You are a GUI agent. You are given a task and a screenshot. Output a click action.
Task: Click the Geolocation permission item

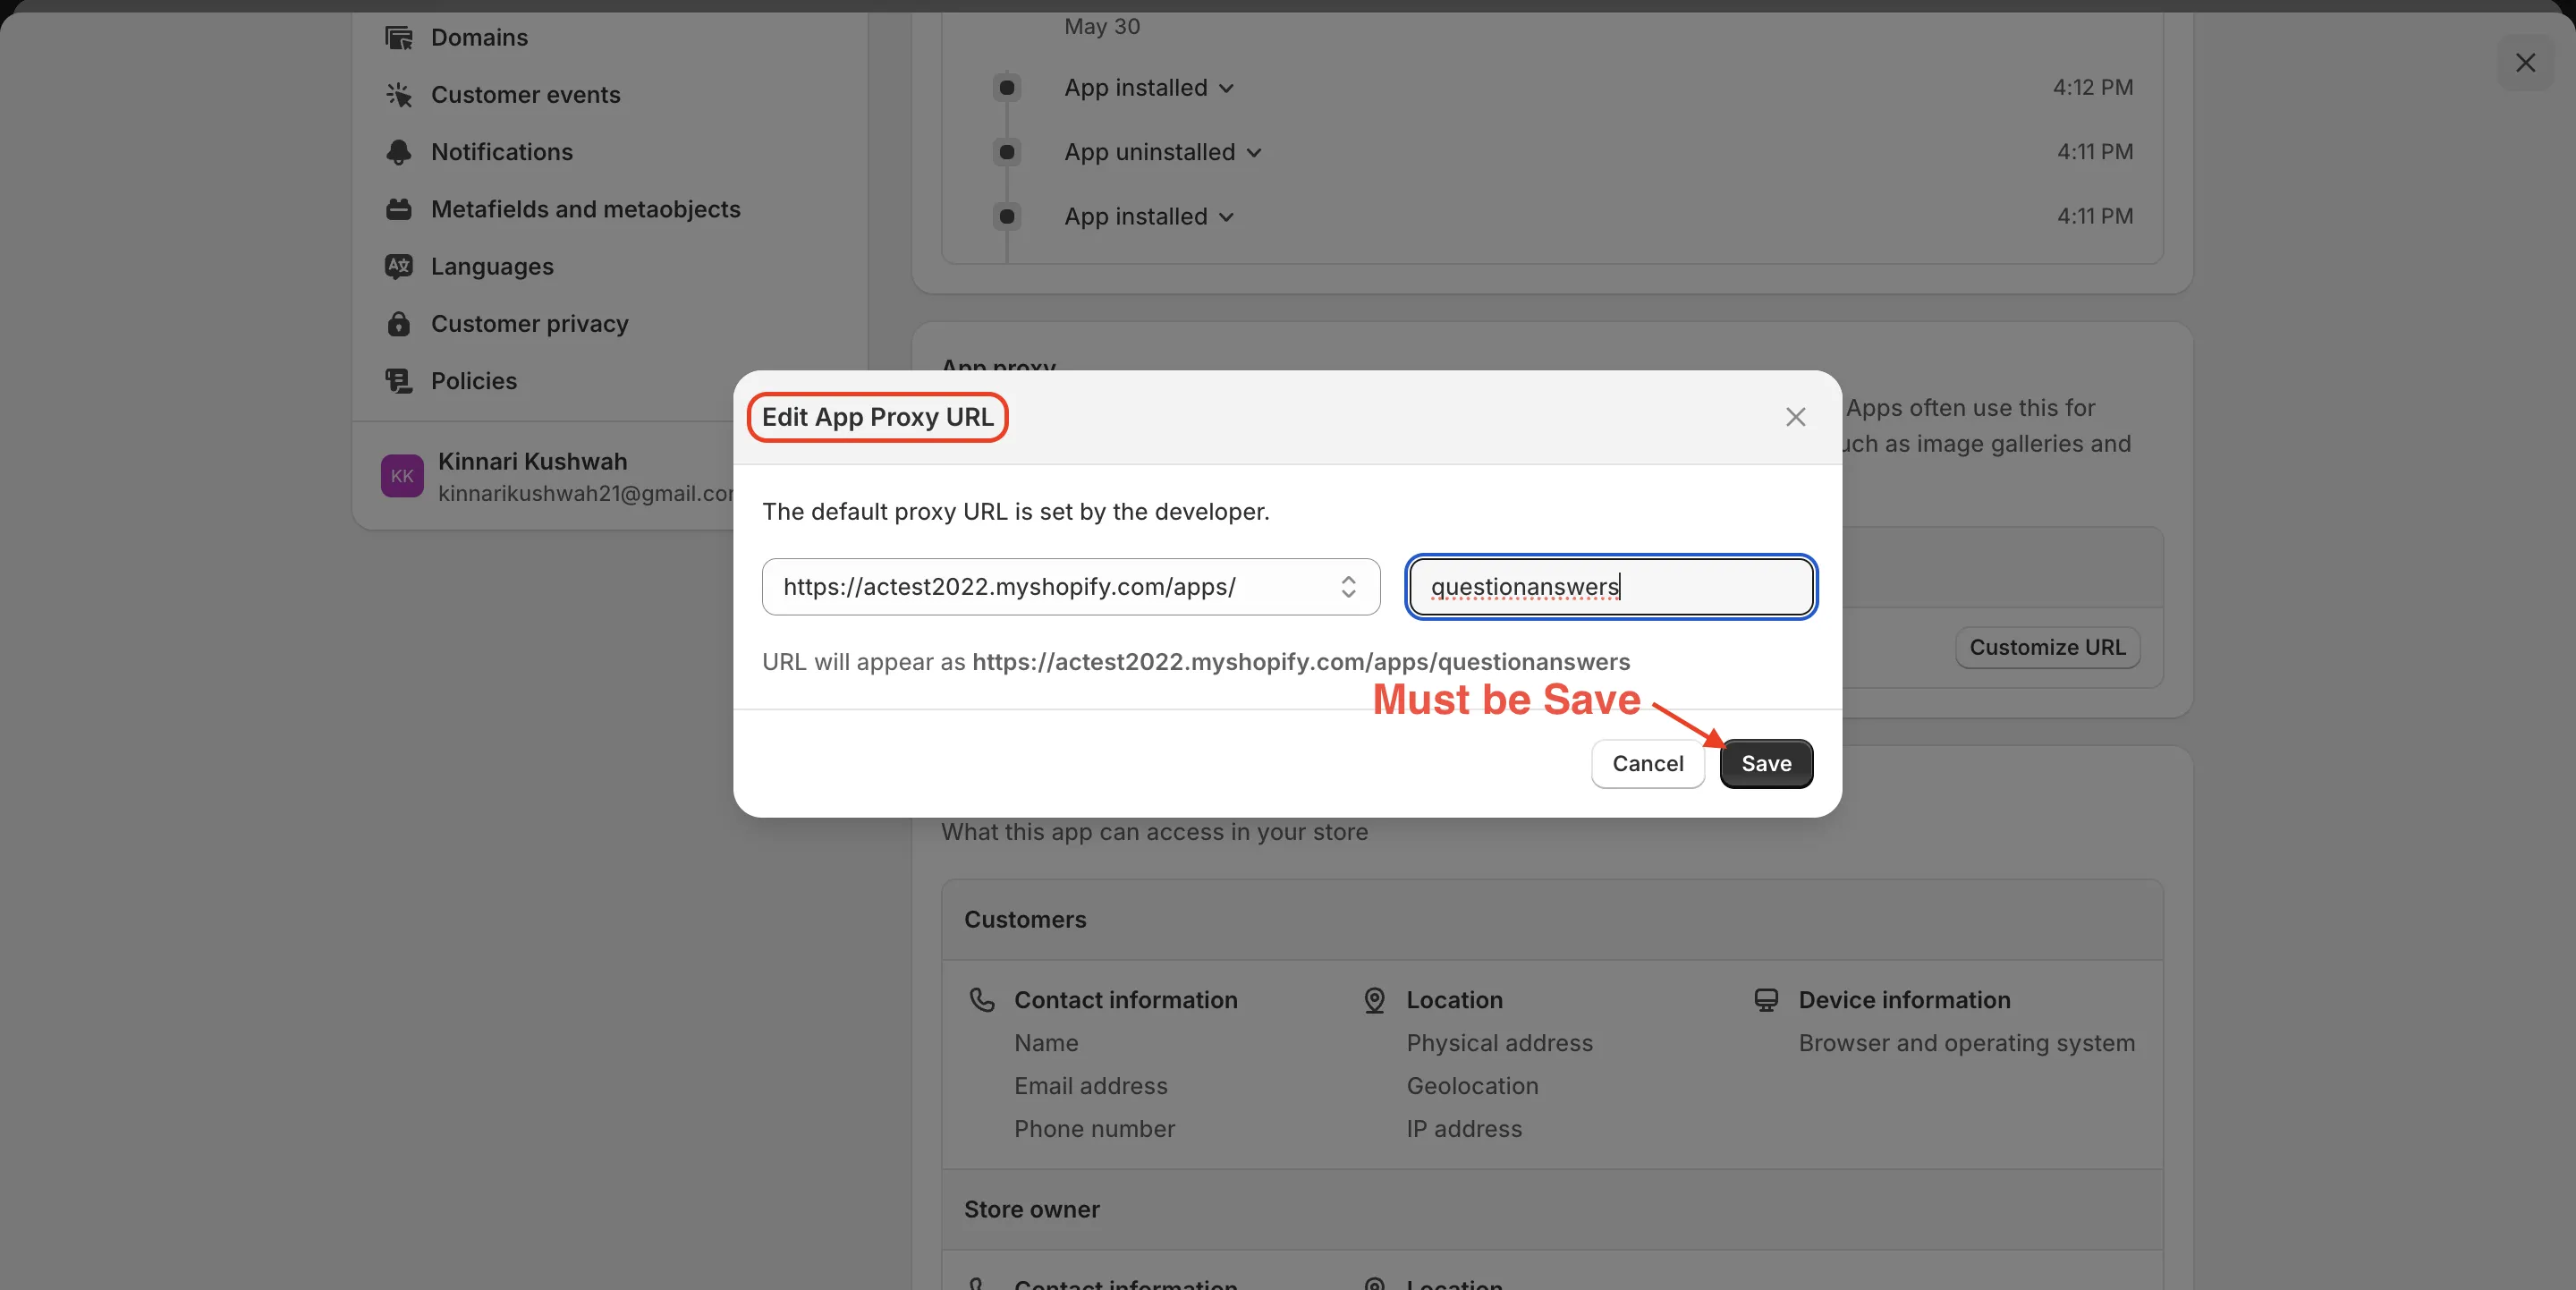point(1473,1086)
